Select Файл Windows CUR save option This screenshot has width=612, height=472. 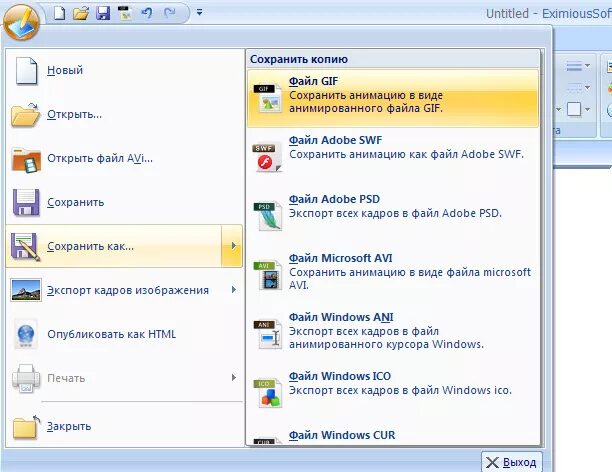point(393,435)
